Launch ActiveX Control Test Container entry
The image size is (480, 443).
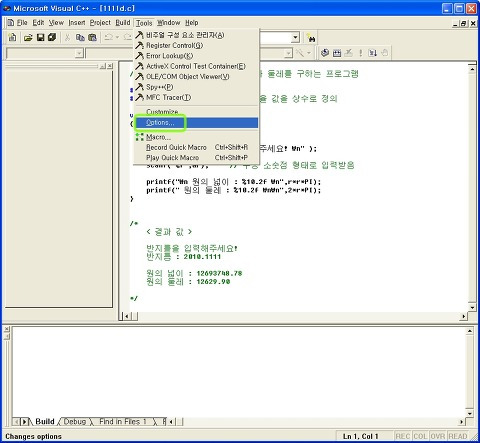(x=196, y=66)
